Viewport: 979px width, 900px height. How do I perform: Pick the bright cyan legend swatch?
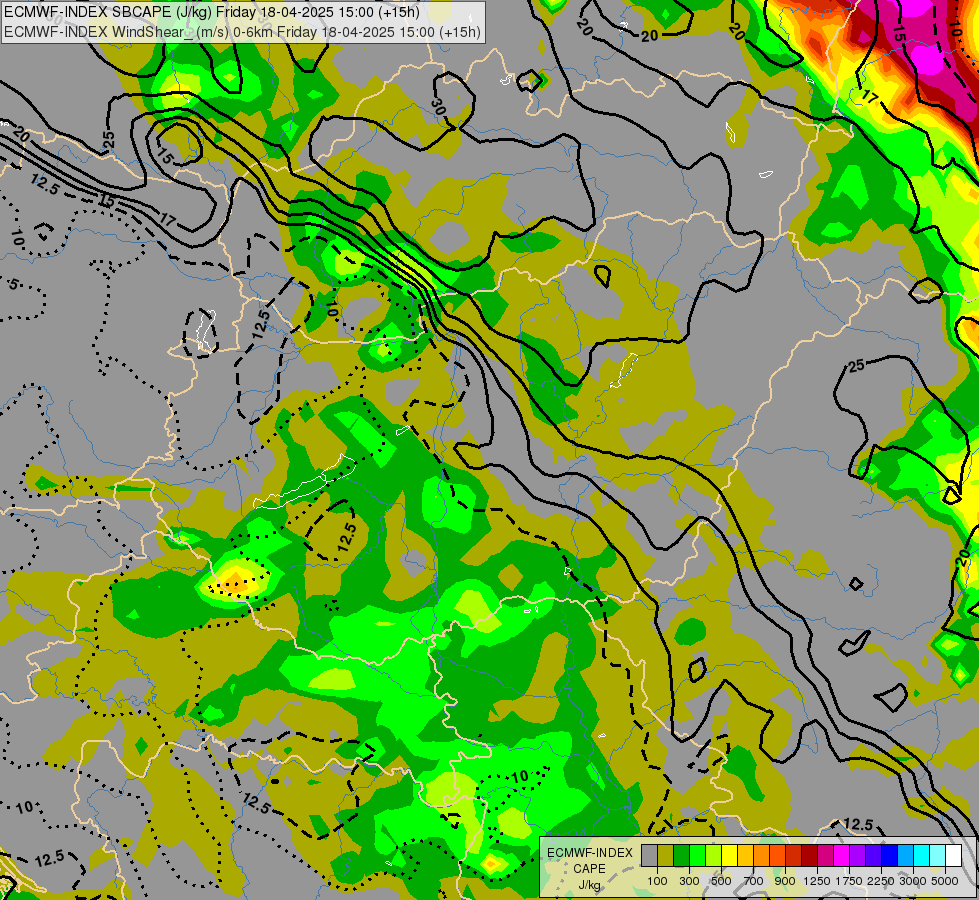click(921, 856)
